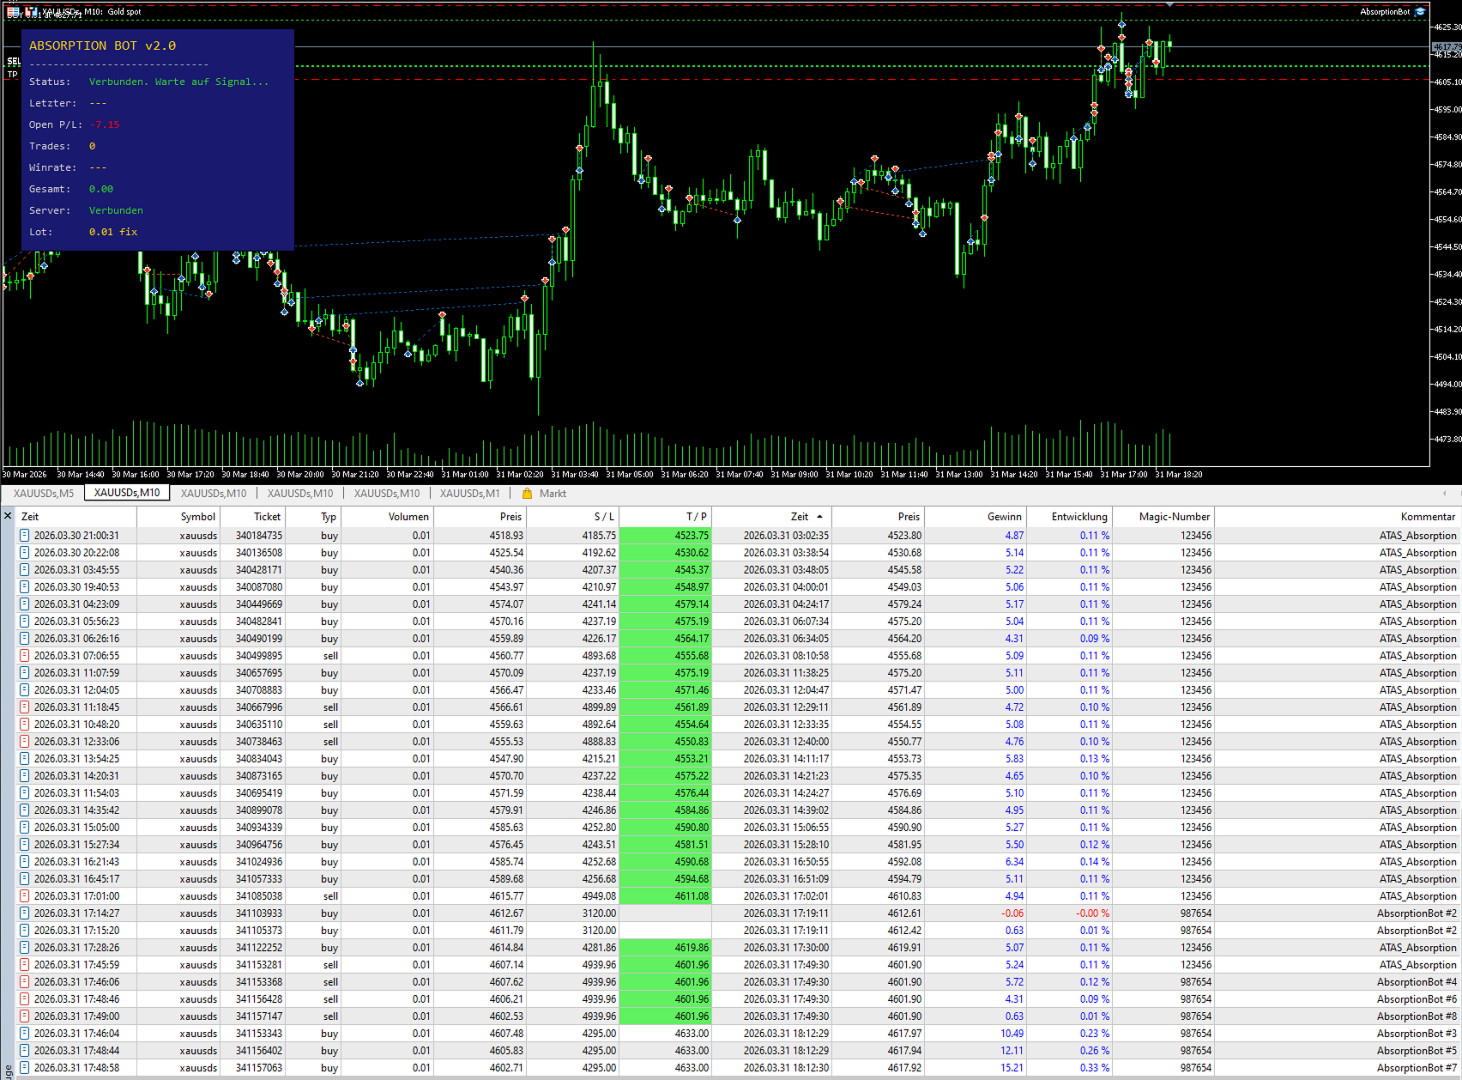
Task: Click the order icon for ticket 340873165
Action: 25,776
